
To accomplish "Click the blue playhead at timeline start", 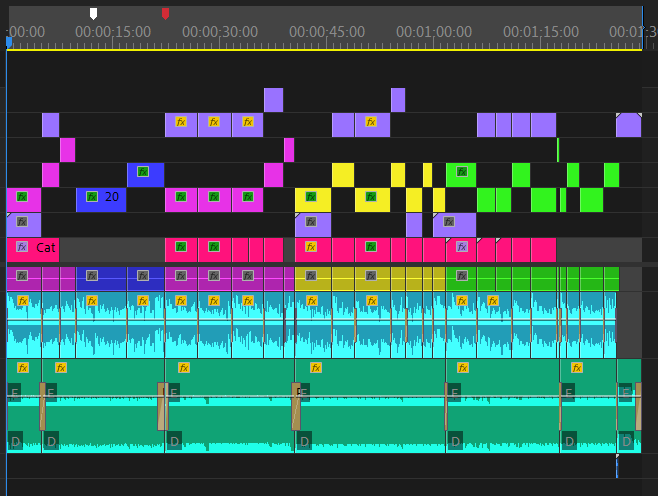I will (9, 42).
